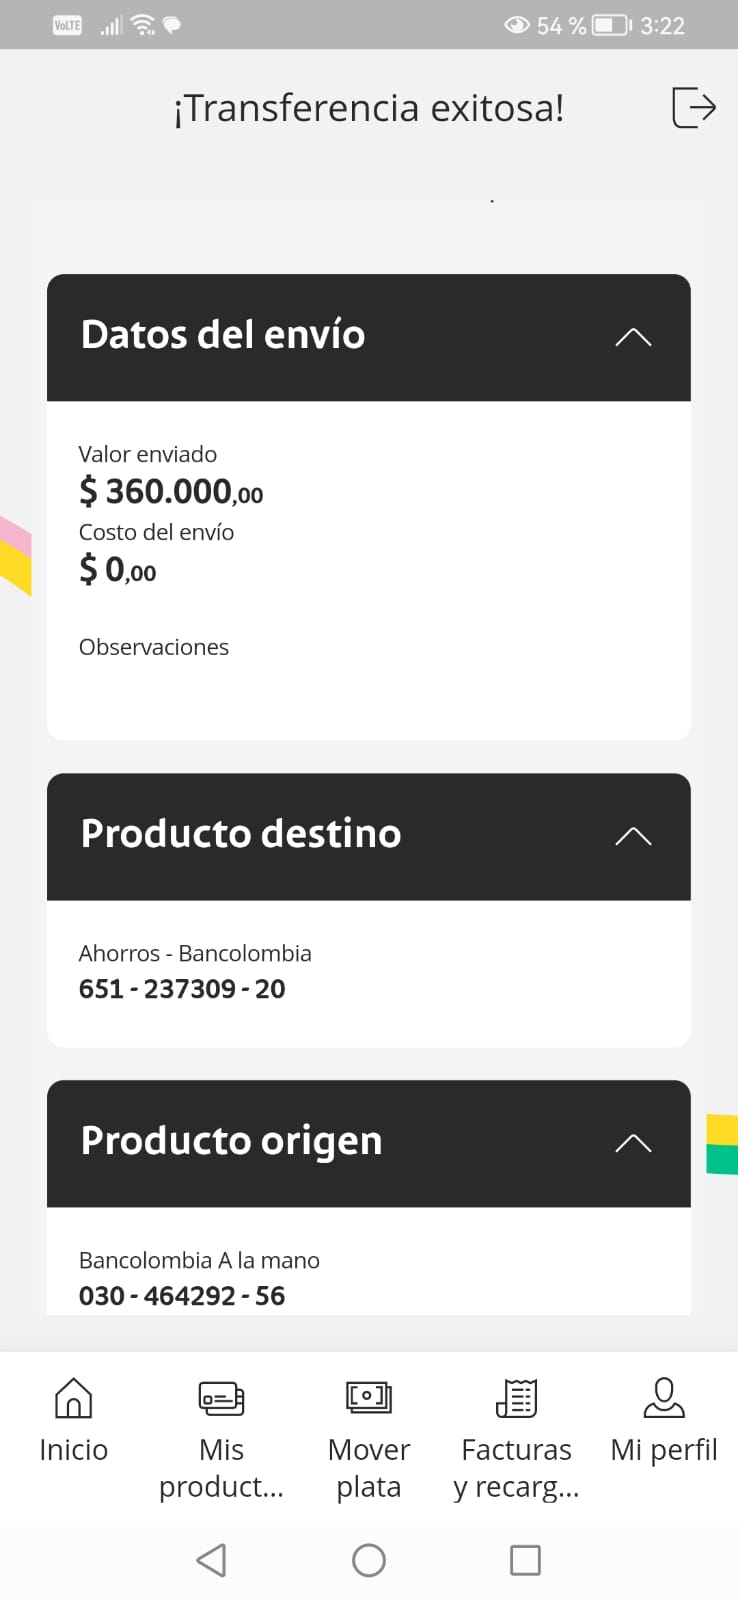Select the destination account number 651-237309-20
This screenshot has height=1600, width=738.
click(182, 989)
